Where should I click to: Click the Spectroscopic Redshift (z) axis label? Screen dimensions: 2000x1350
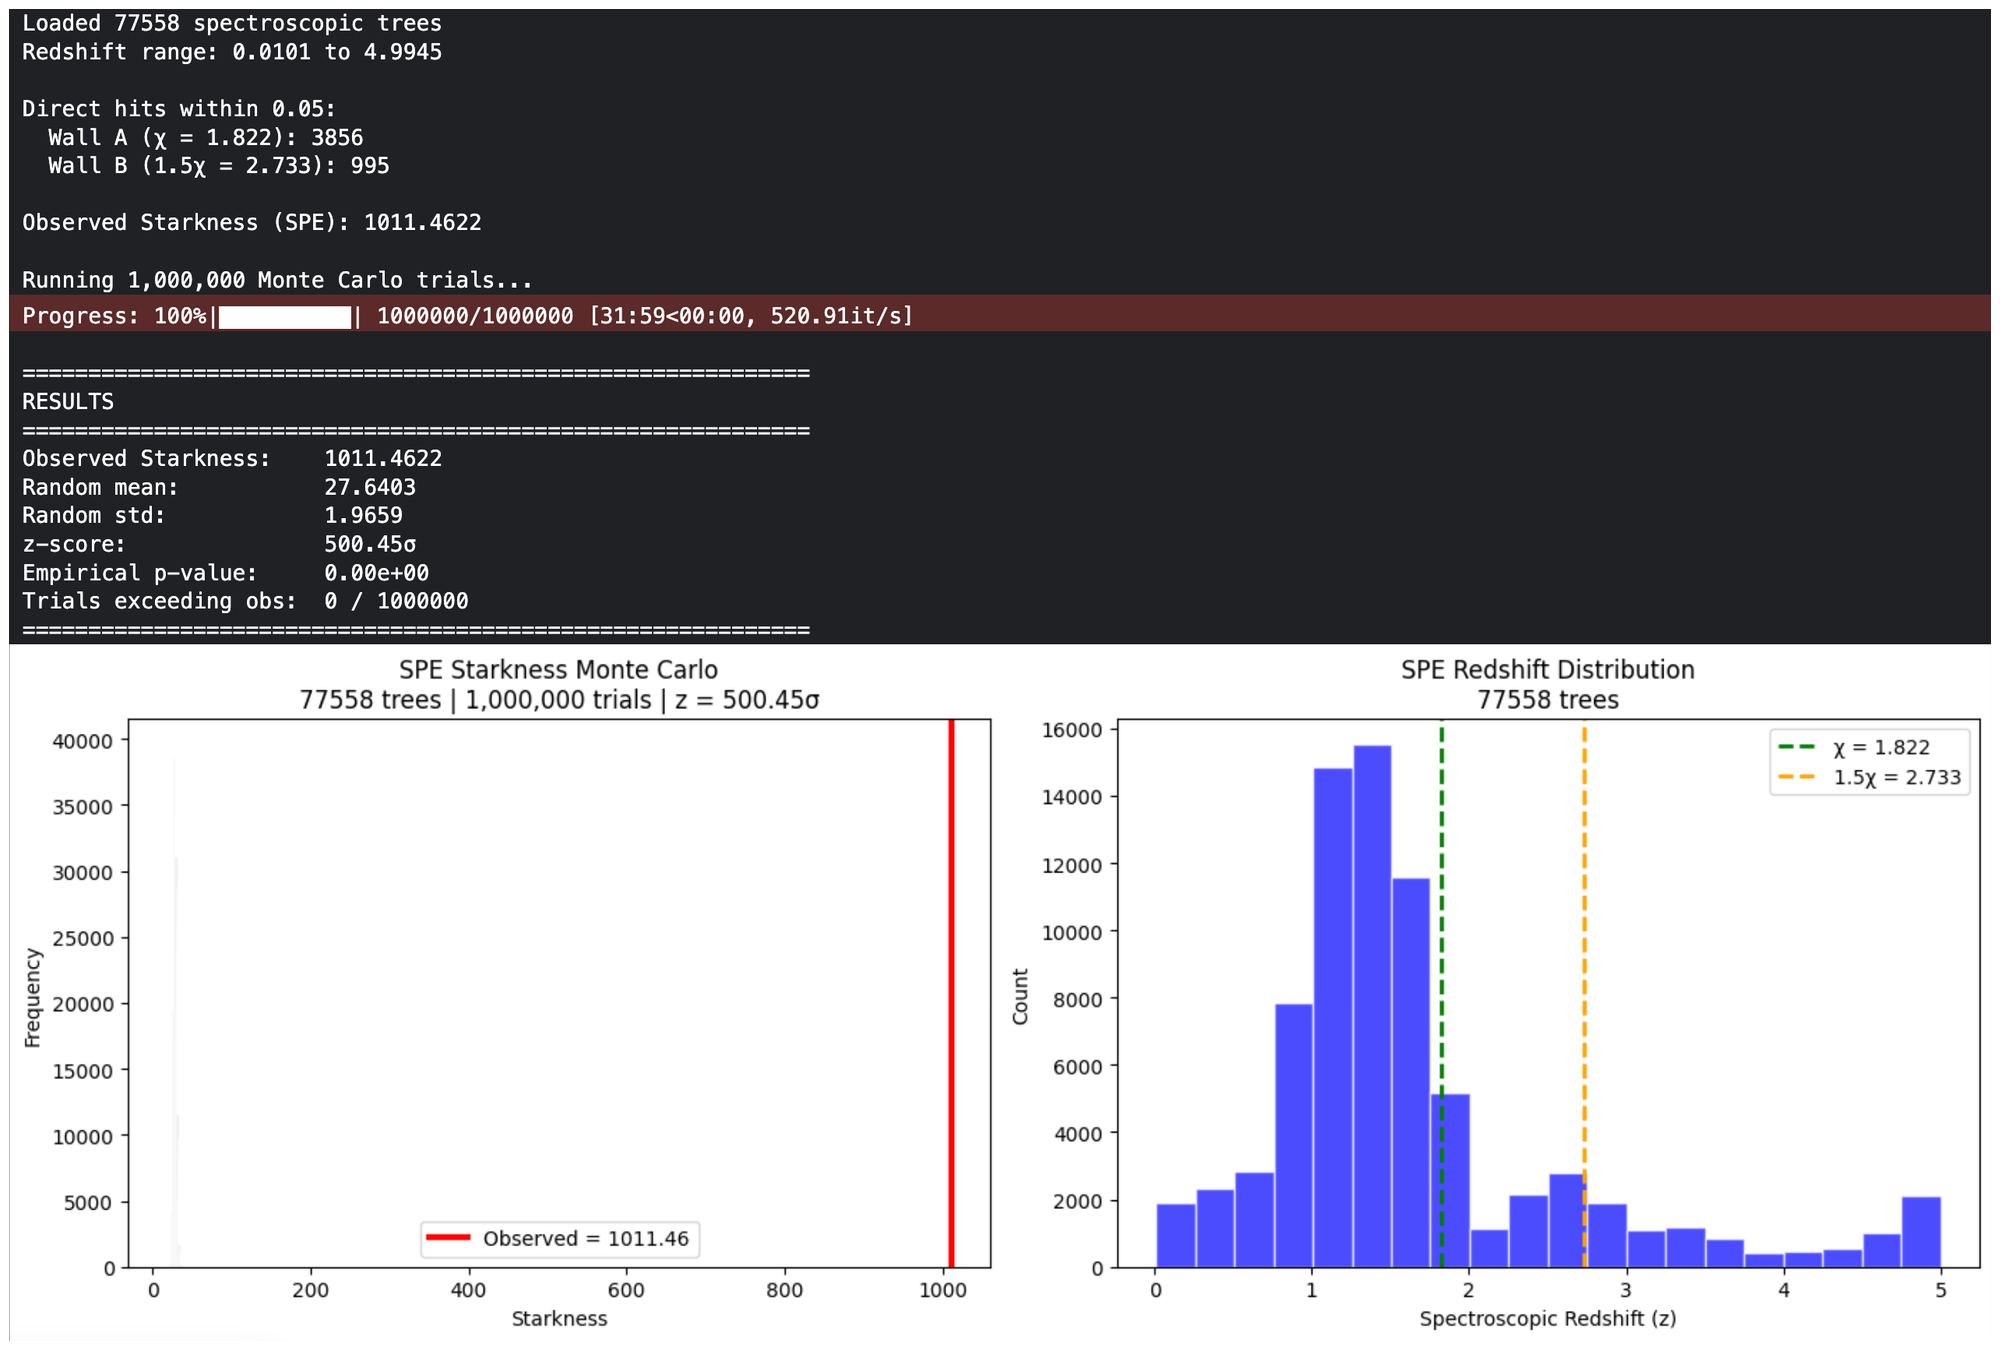[x=1547, y=1319]
